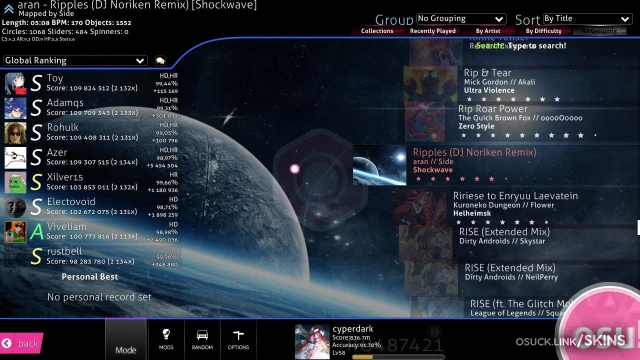
Task: Click the gold S rank on rustbell's score
Action: pos(36,257)
